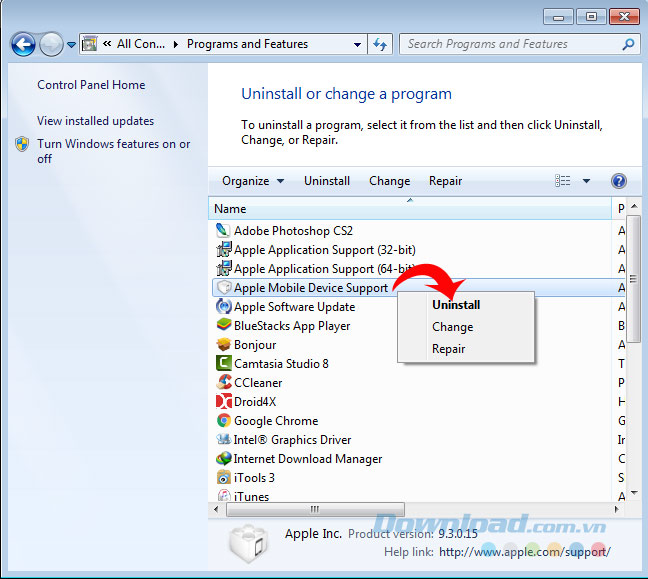Click the horizontal scrollbar left arrow
Screen dimensions: 648x579
coord(216,509)
